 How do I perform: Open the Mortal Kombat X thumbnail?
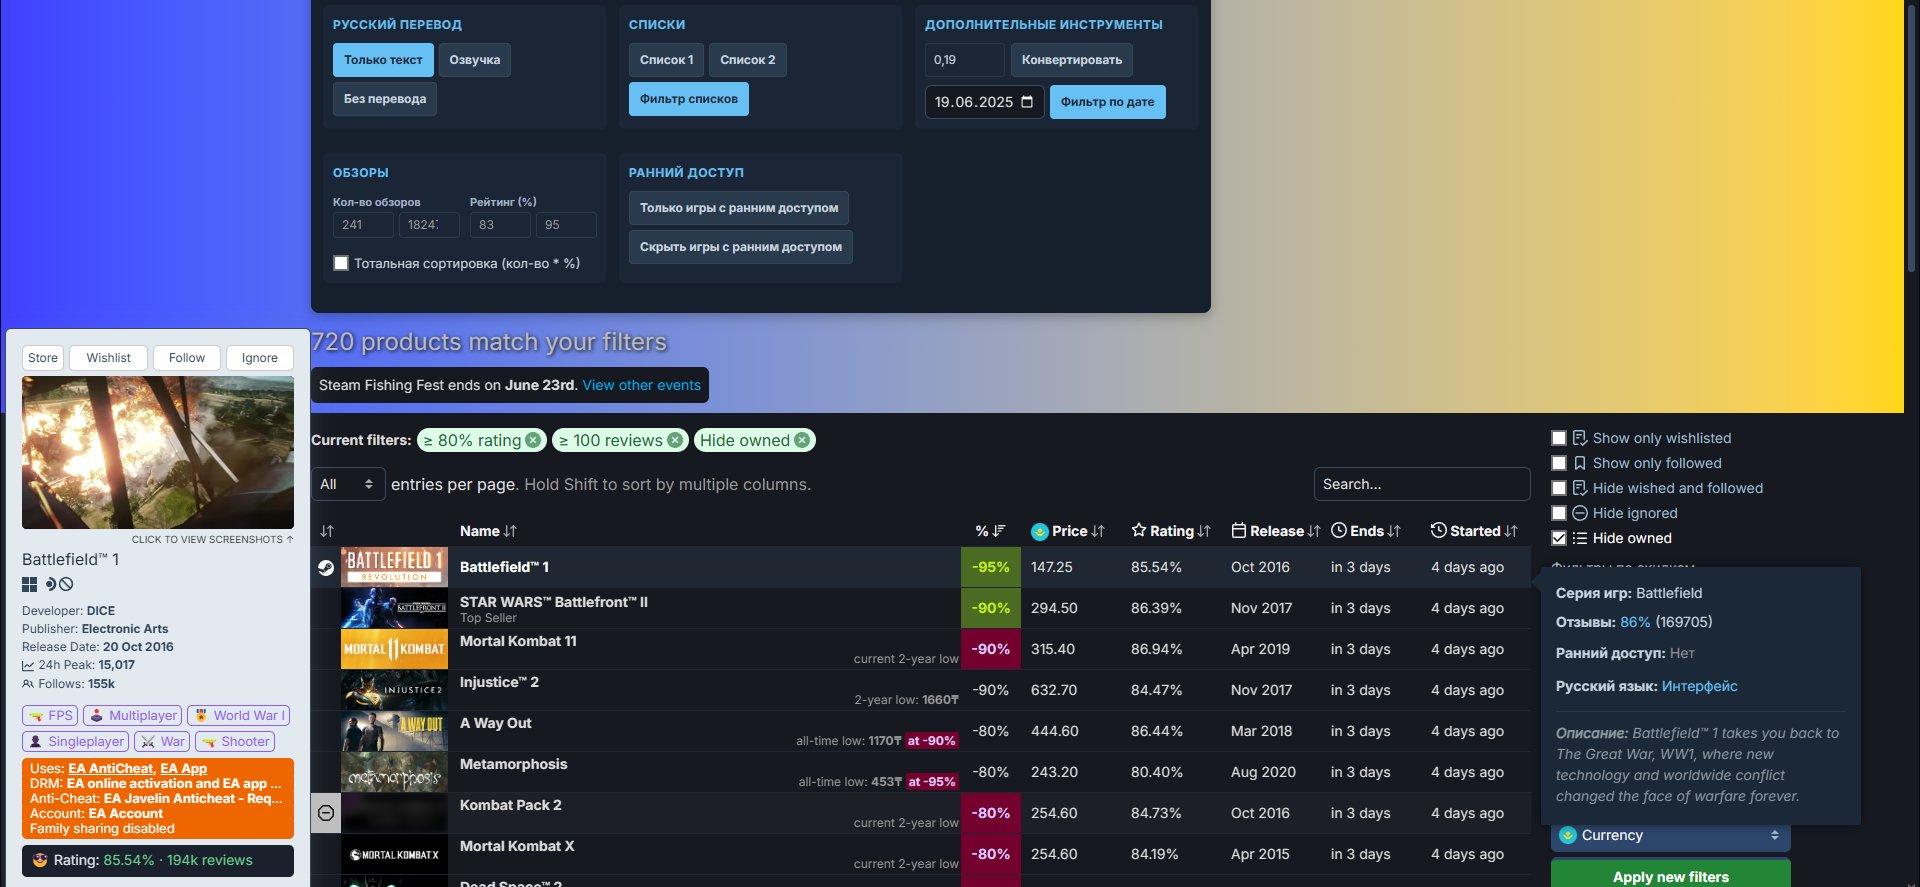pos(394,854)
